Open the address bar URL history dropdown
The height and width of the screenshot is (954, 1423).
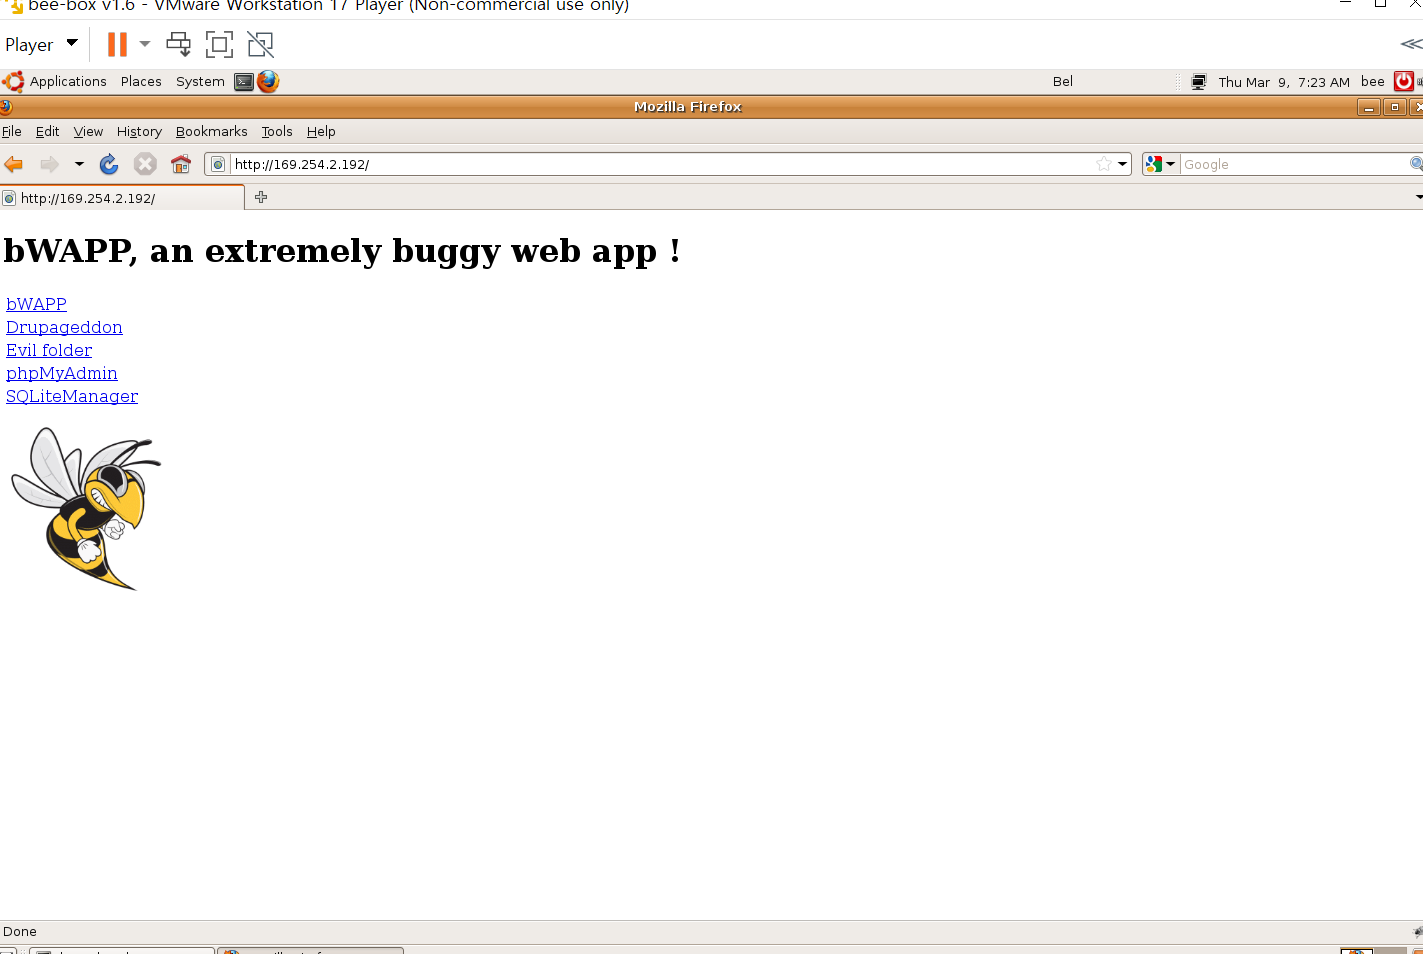tap(1123, 164)
